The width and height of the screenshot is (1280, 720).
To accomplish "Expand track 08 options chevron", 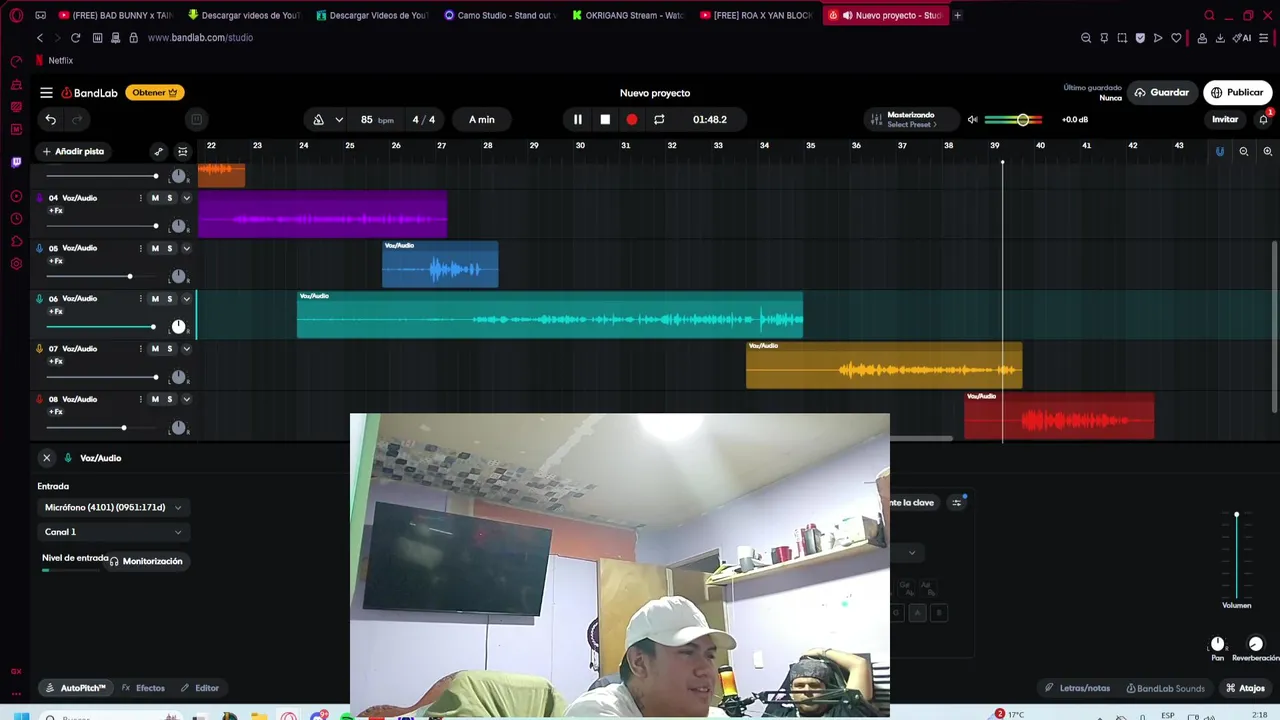I will pos(186,399).
